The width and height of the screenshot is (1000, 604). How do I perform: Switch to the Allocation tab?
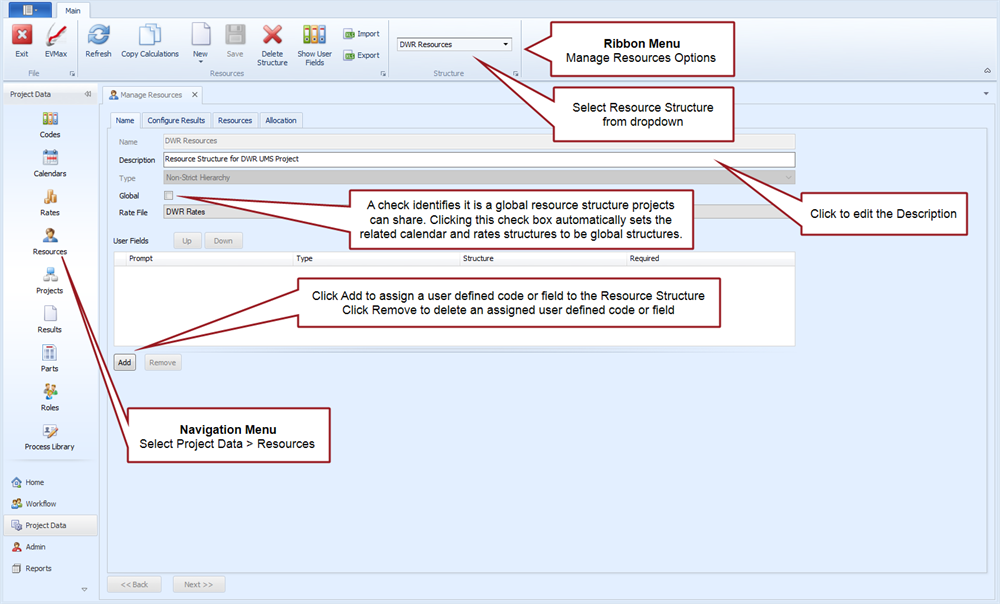(281, 120)
